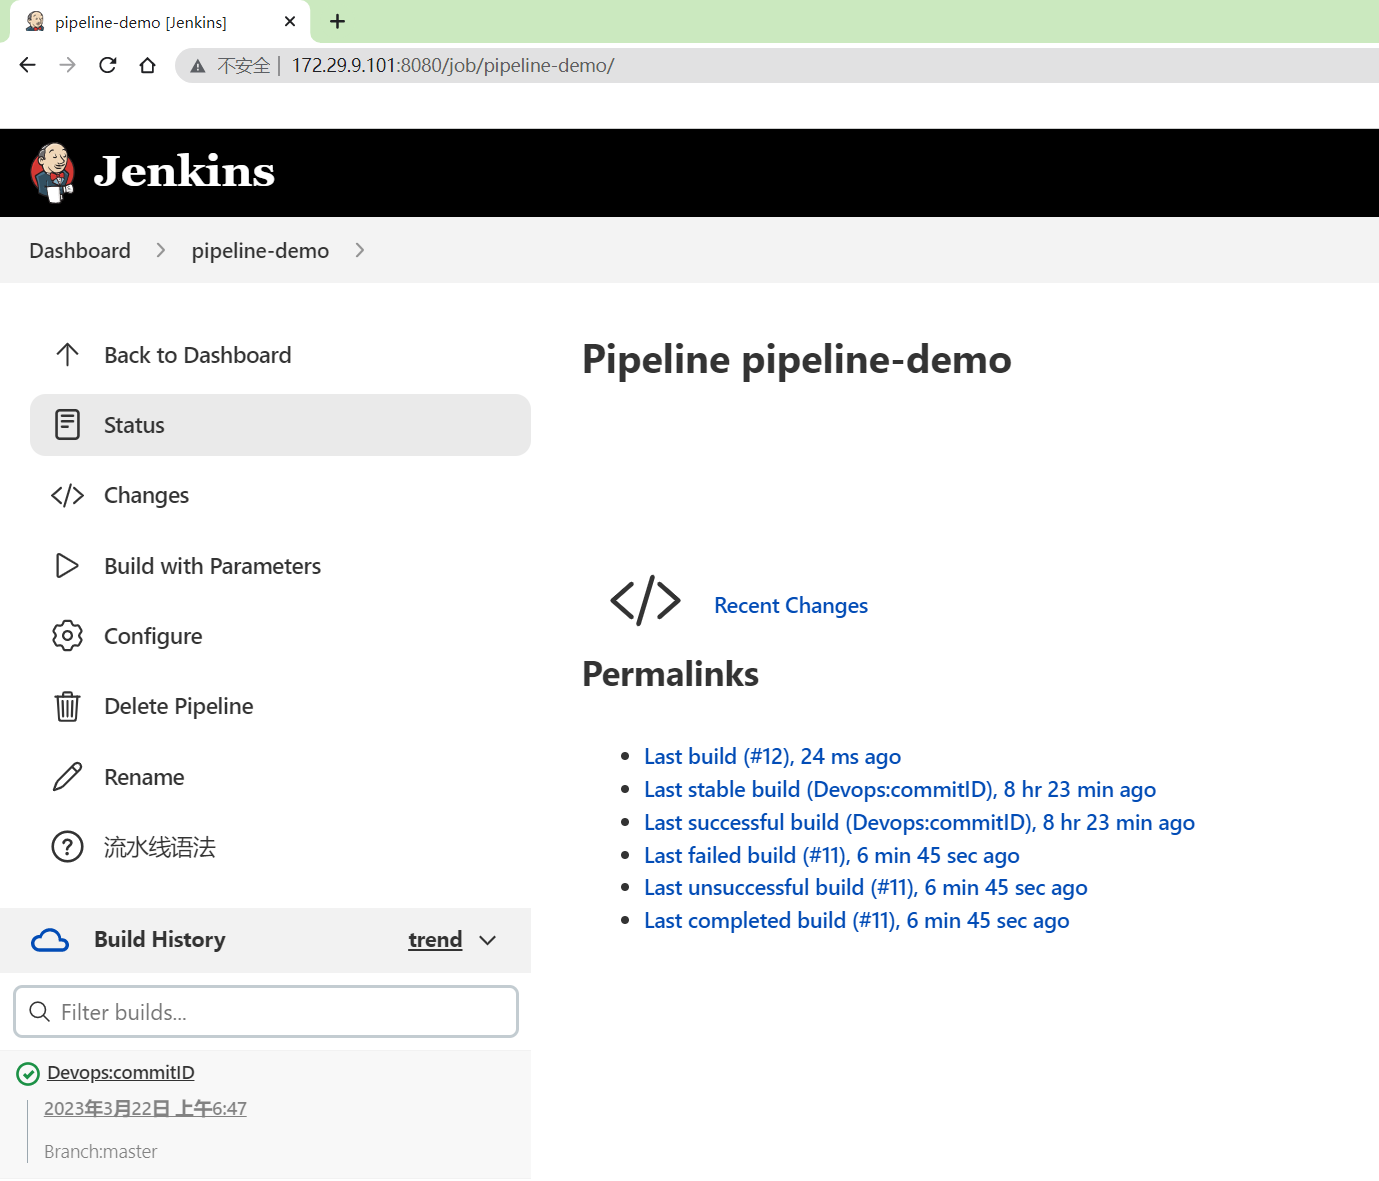Image resolution: width=1379 pixels, height=1181 pixels.
Task: Click the Build History cloud icon
Action: [x=50, y=940]
